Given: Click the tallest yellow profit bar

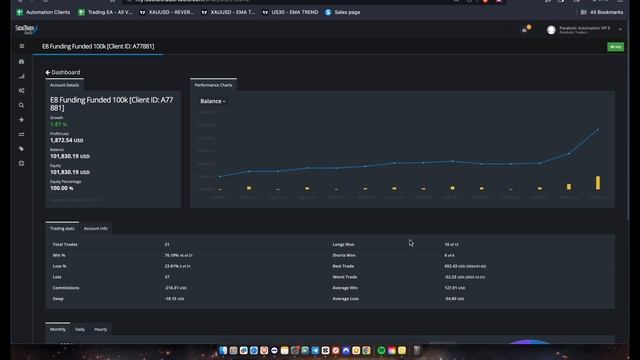Looking at the screenshot, I should point(598,183).
